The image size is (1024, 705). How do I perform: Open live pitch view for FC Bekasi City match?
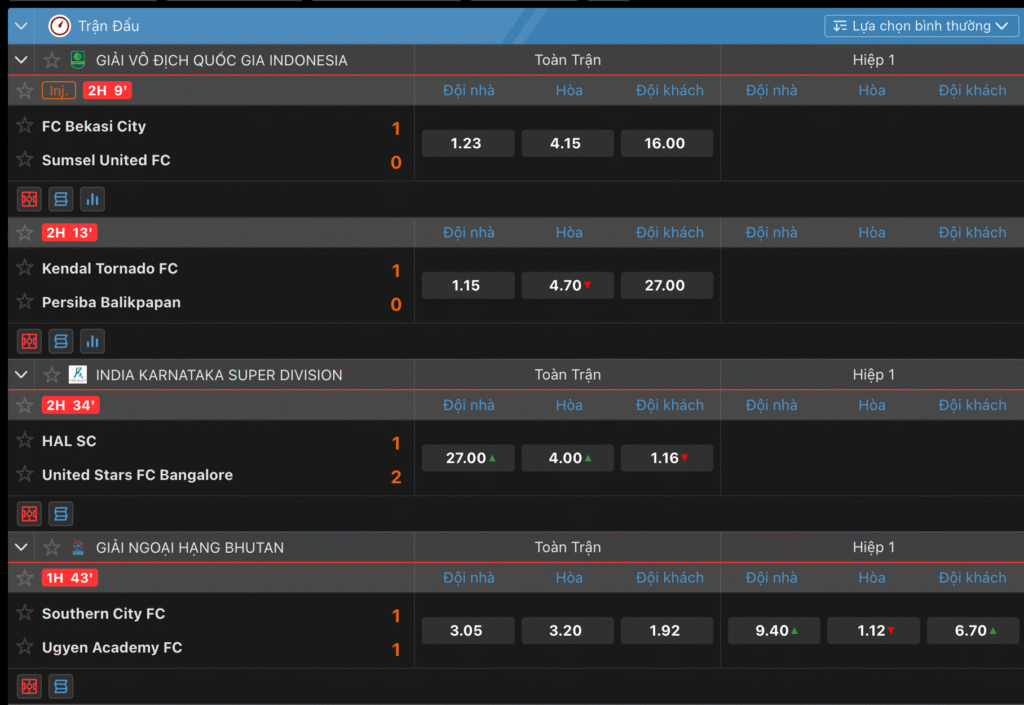pos(29,199)
